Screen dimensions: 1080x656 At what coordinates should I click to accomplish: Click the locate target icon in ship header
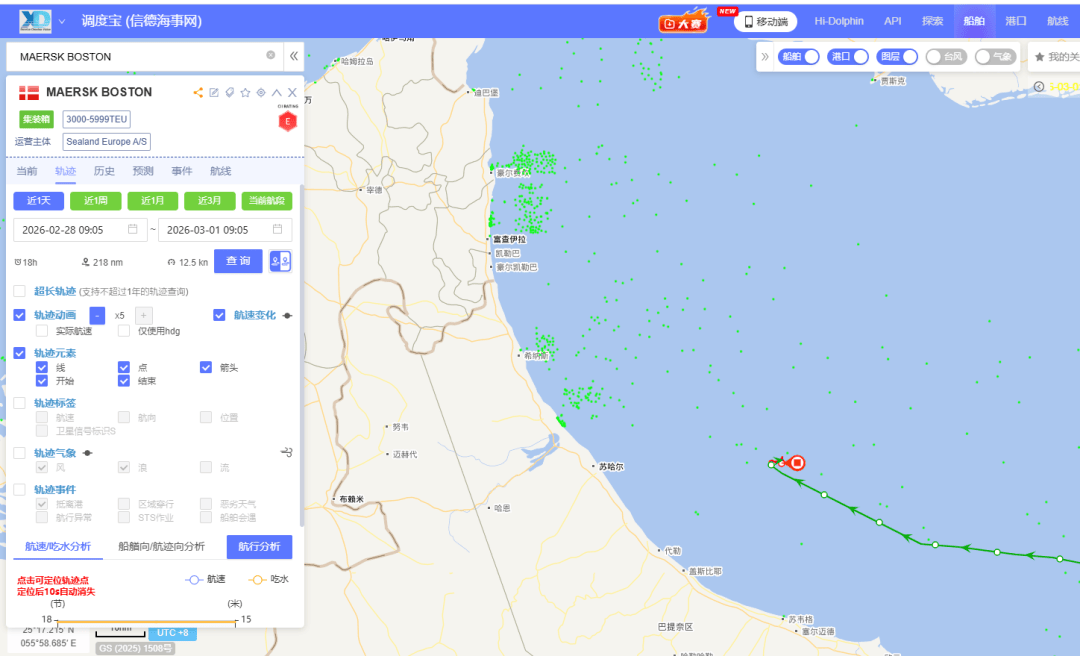click(261, 93)
